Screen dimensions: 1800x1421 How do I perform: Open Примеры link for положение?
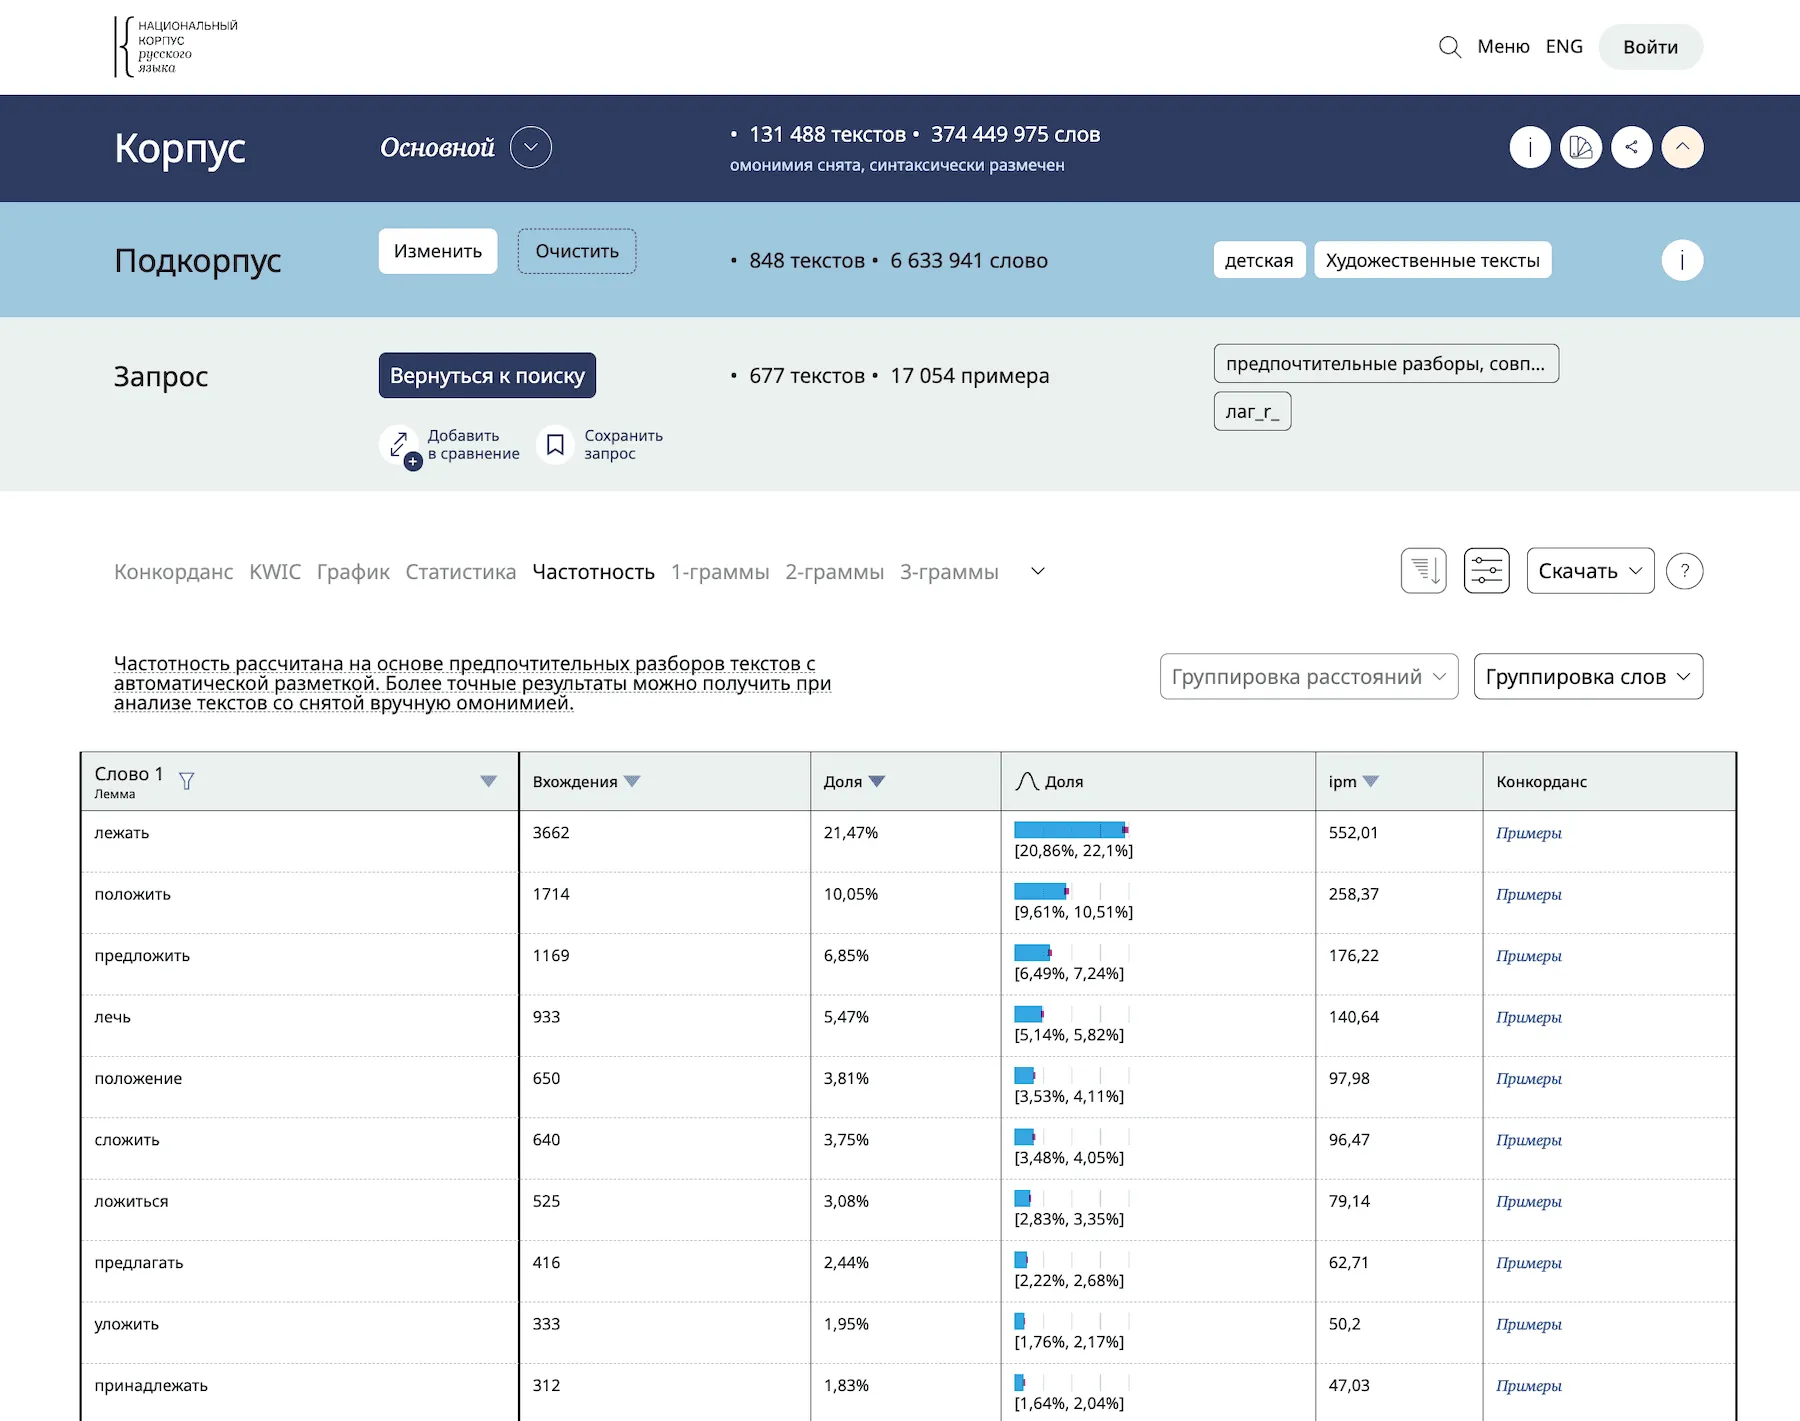click(1528, 1078)
